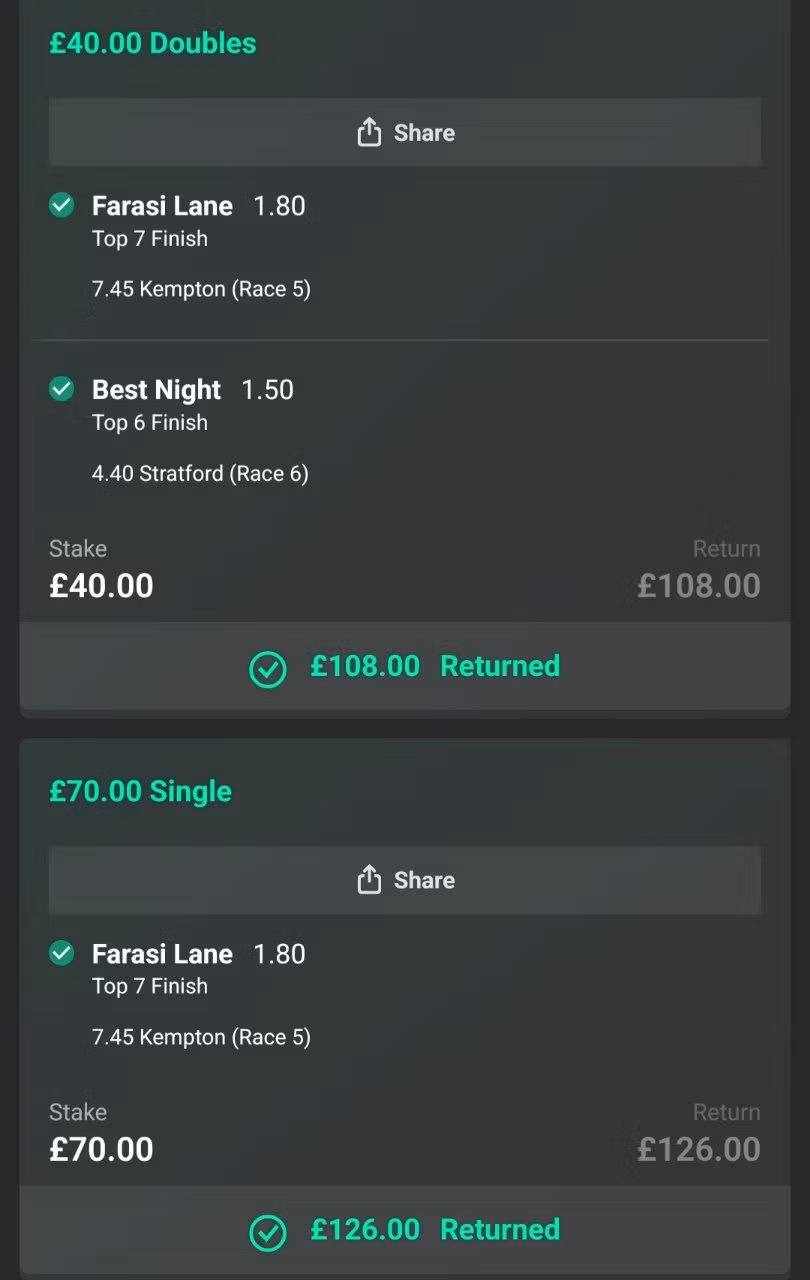This screenshot has height=1280, width=810.
Task: Open the £70.00 Single bet heading
Action: [140, 791]
